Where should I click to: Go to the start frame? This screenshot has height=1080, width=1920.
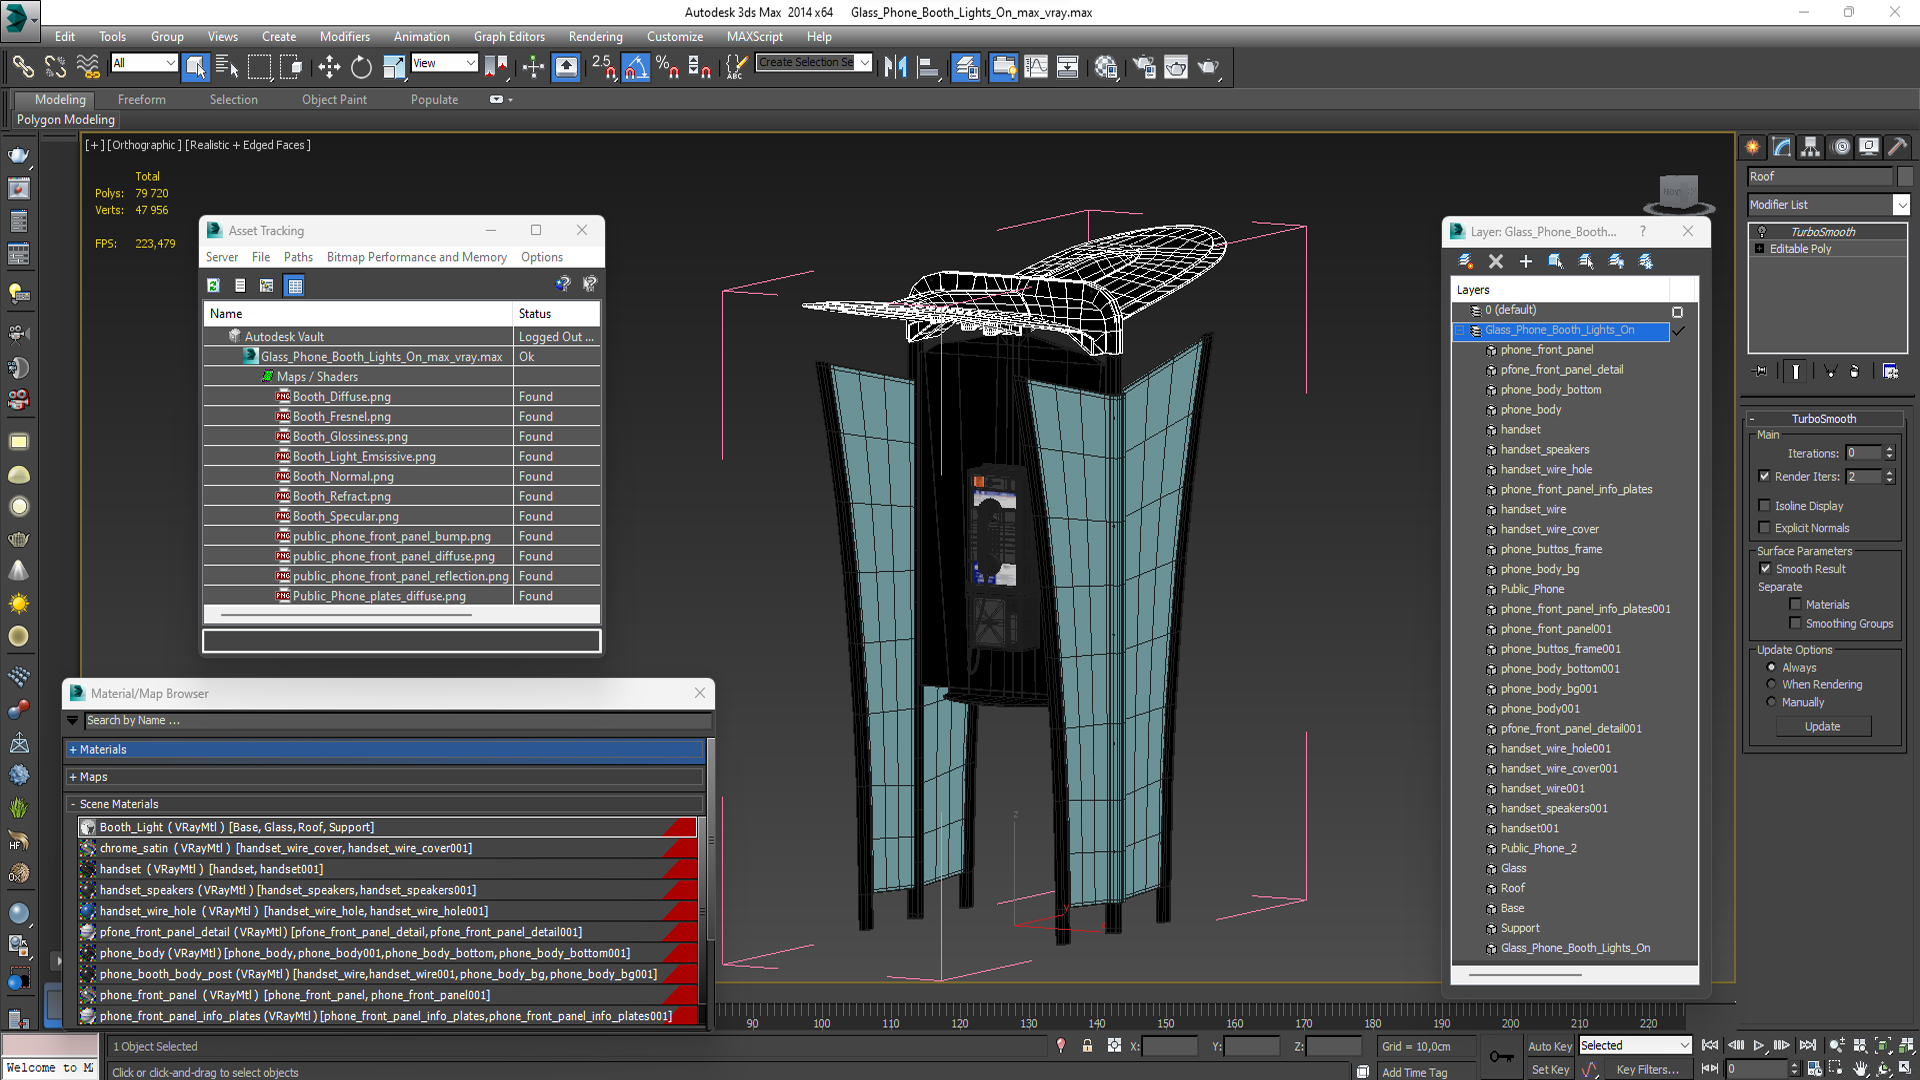click(x=1710, y=1045)
